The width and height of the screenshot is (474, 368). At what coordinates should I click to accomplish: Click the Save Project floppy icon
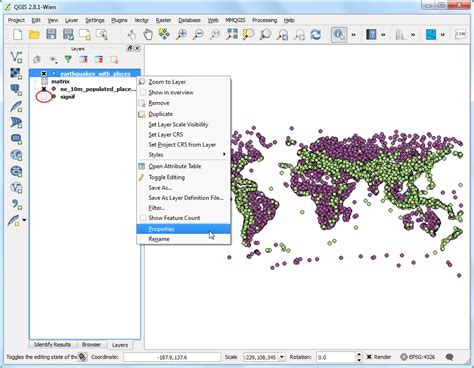pos(51,34)
